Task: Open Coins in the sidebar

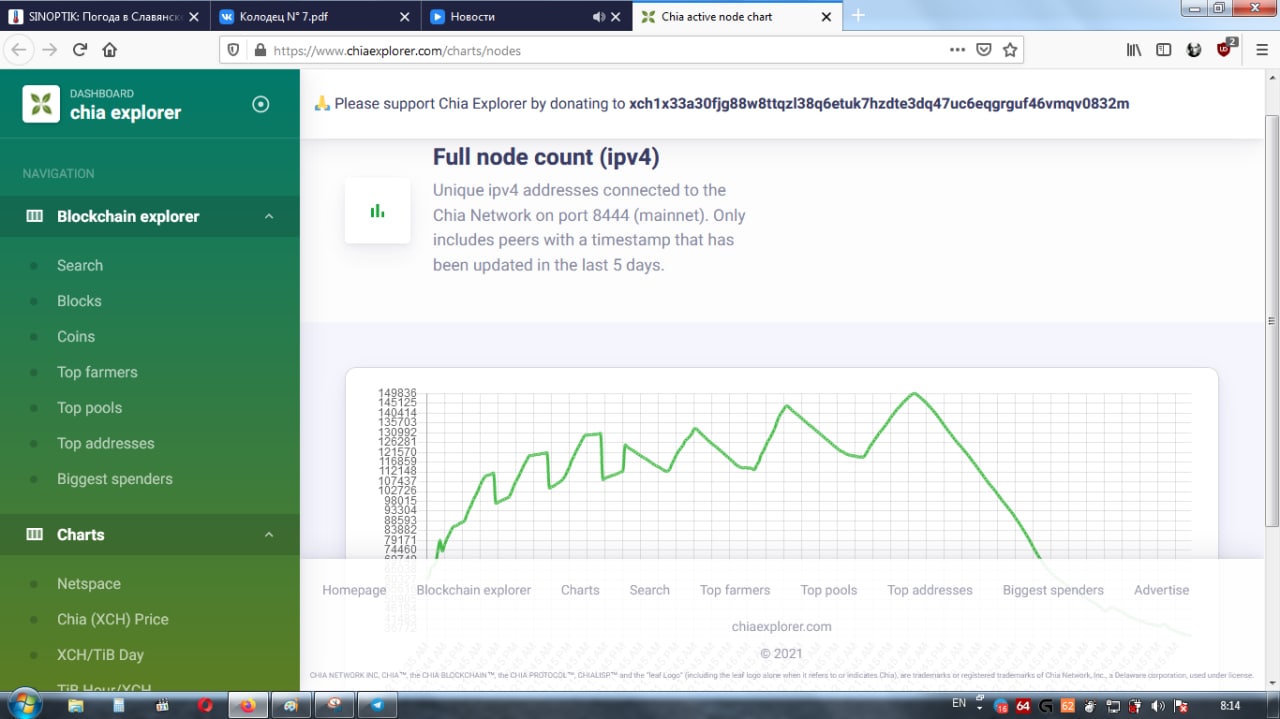Action: (76, 337)
